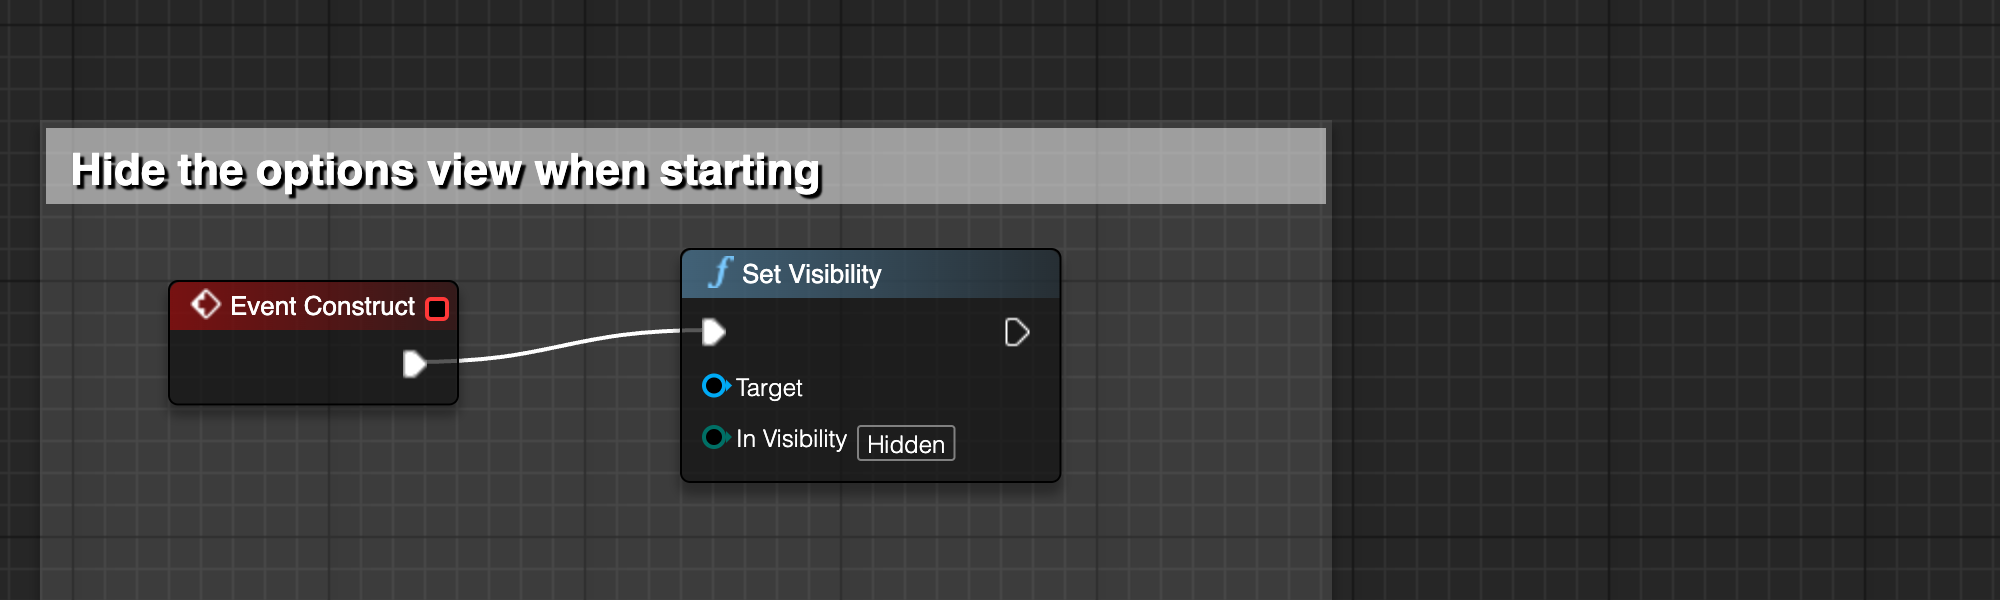Image resolution: width=2000 pixels, height=600 pixels.
Task: Click the Event Construct execution output pin
Action: (x=414, y=364)
